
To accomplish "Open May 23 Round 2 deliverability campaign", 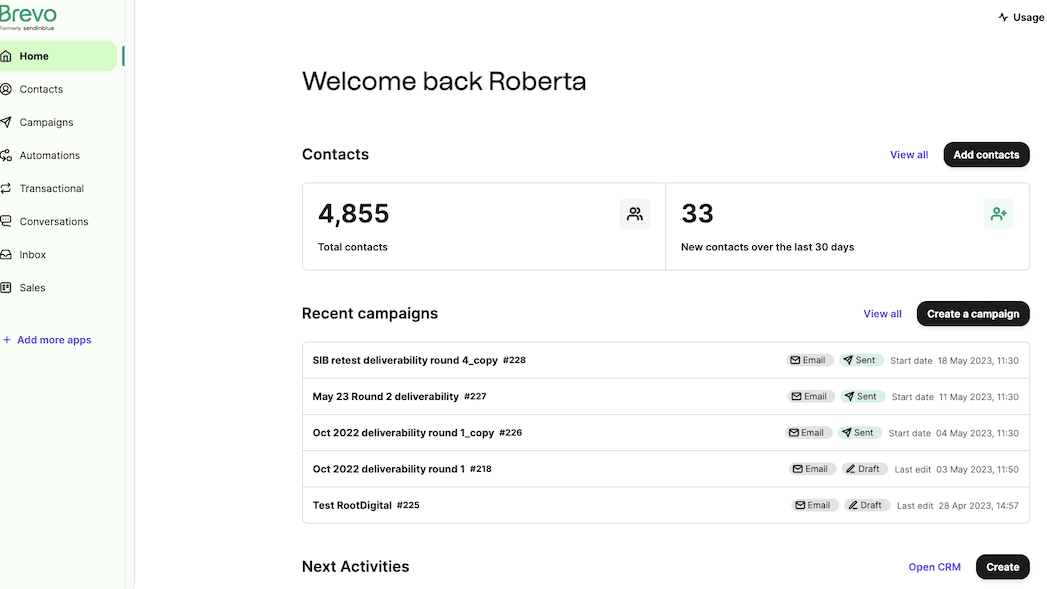I will pos(385,396).
